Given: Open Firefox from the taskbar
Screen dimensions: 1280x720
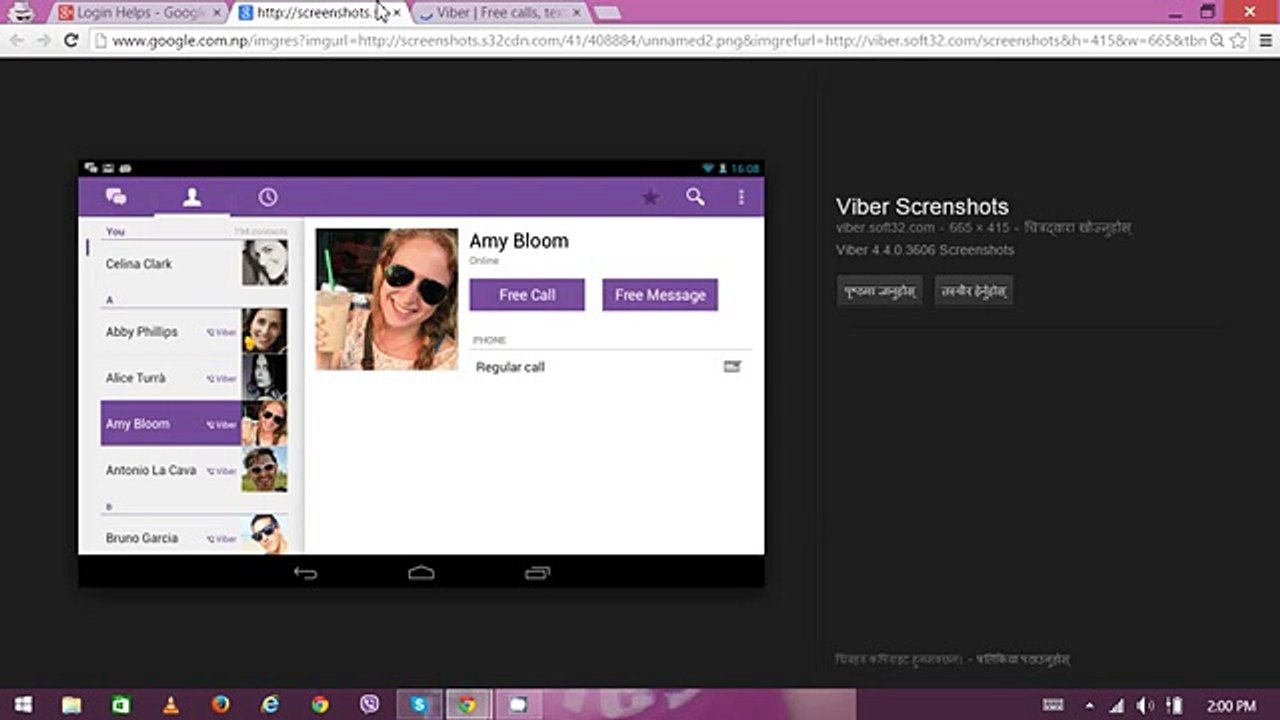Looking at the screenshot, I should click(220, 705).
